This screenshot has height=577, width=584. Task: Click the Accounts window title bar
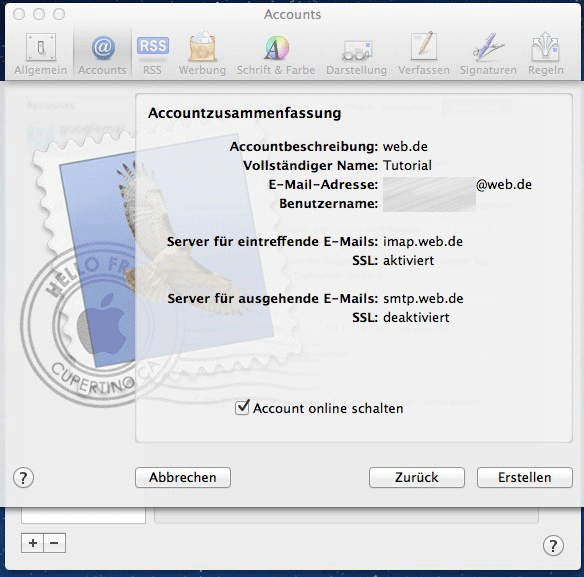coord(292,14)
